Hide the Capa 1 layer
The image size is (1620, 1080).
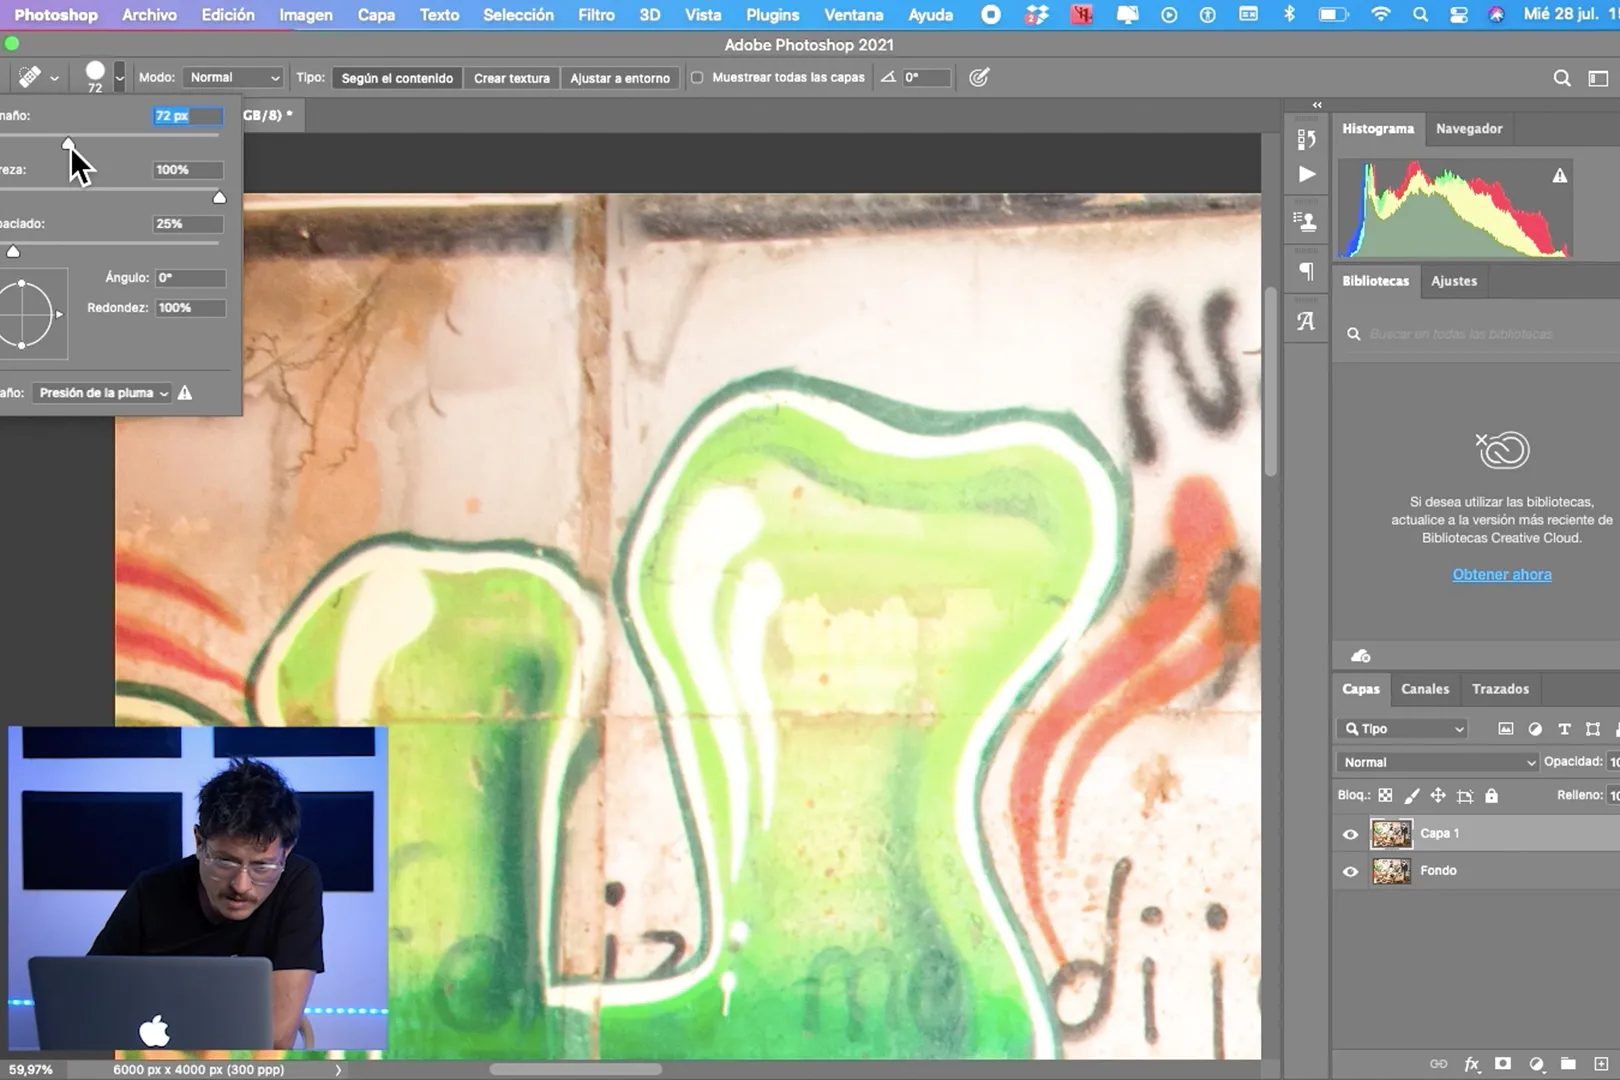(x=1350, y=834)
